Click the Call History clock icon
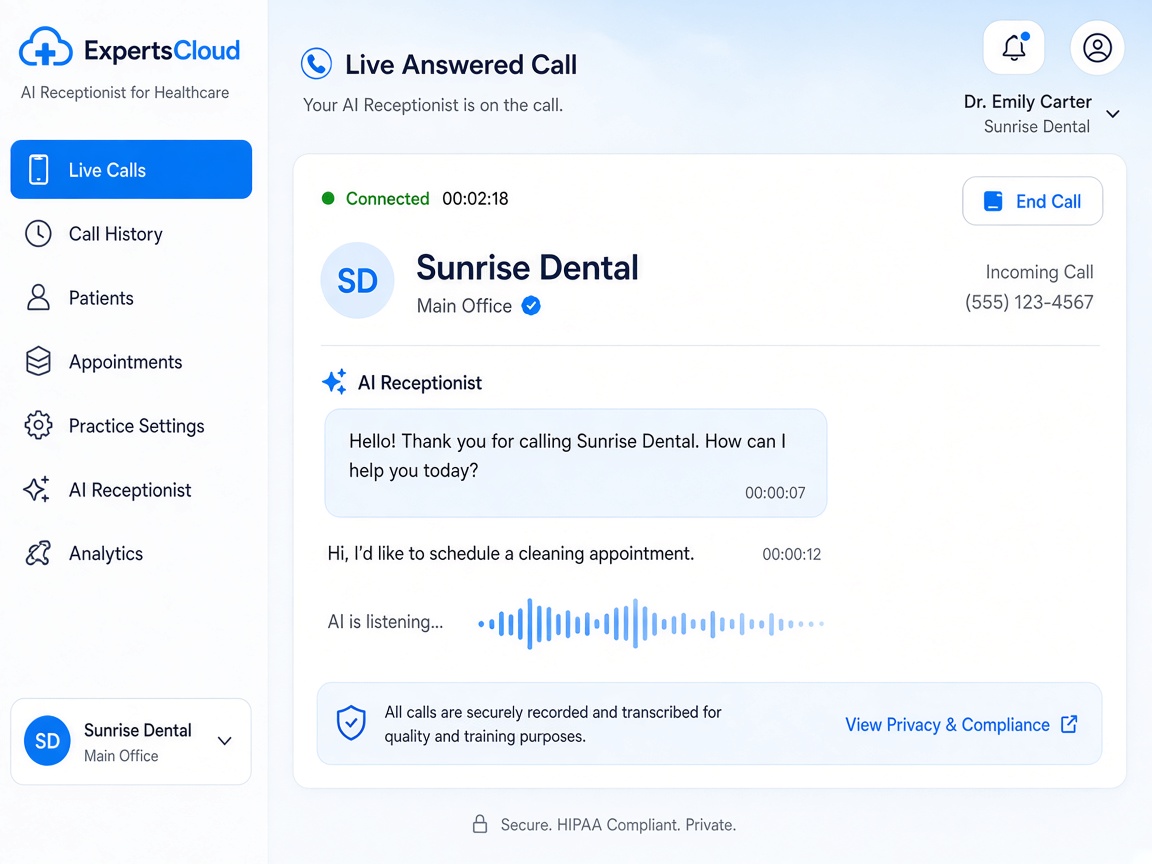1152x864 pixels. click(x=38, y=234)
